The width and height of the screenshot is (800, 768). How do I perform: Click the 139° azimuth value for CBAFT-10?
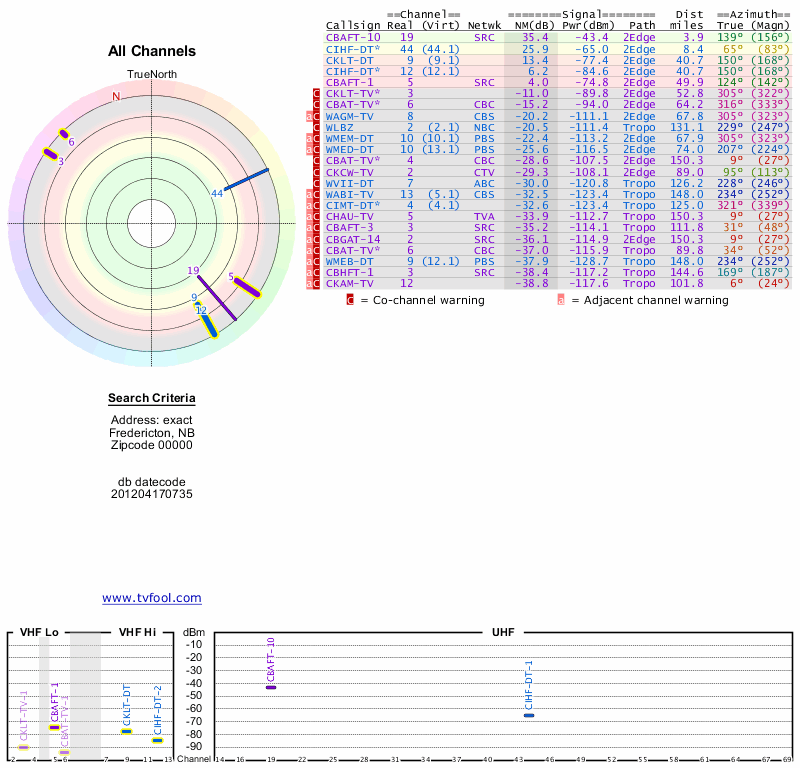tap(727, 37)
